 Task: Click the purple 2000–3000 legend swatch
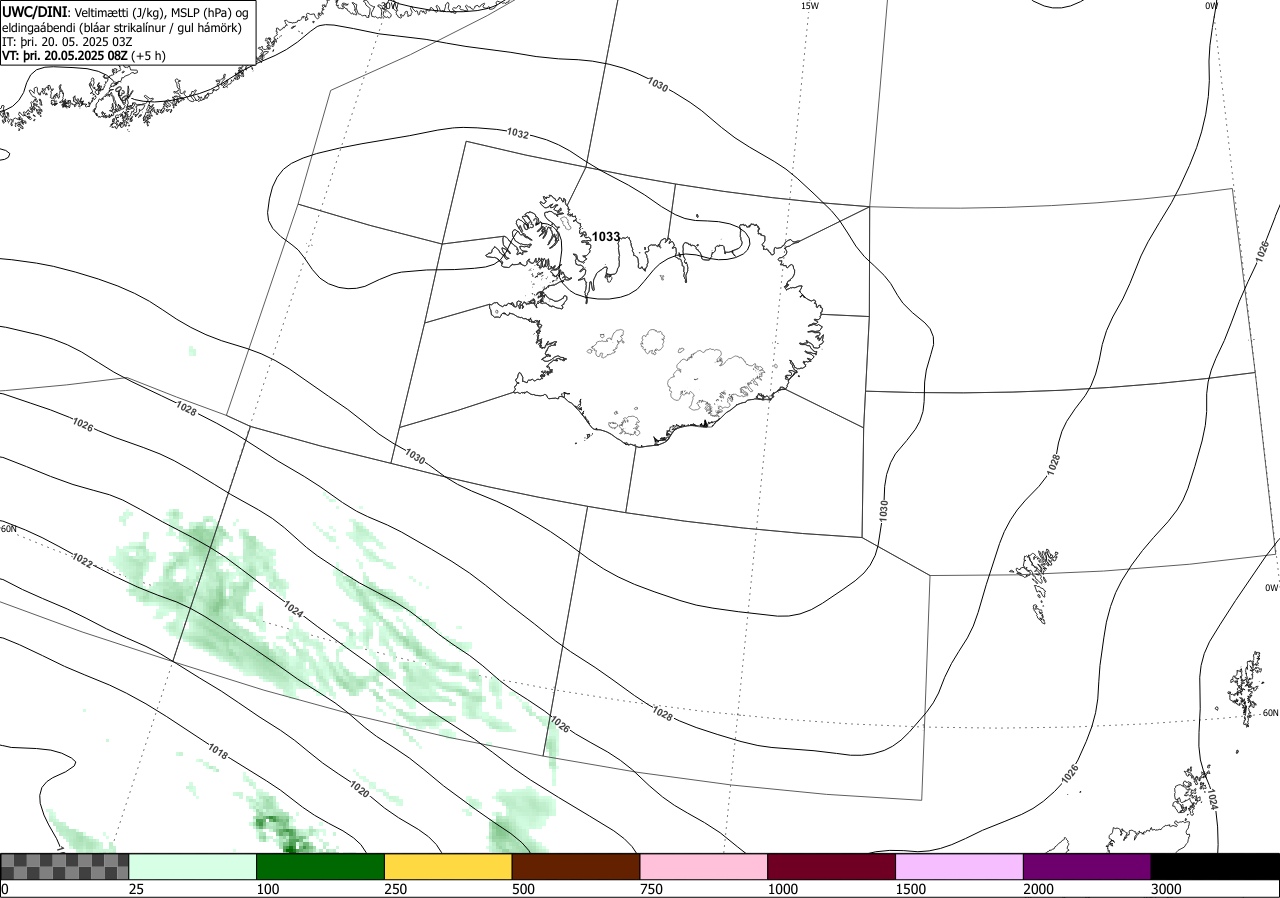[x=1087, y=866]
